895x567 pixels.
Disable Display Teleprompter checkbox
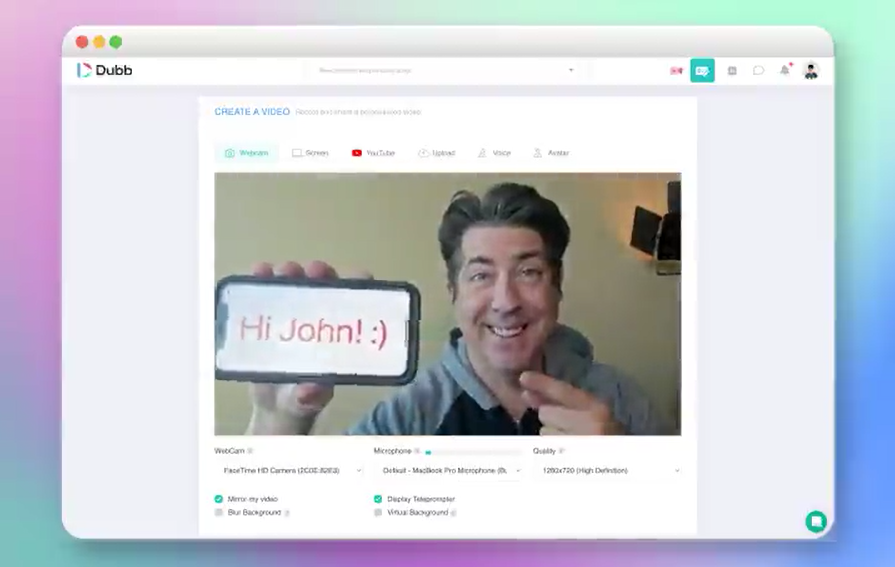(378, 498)
